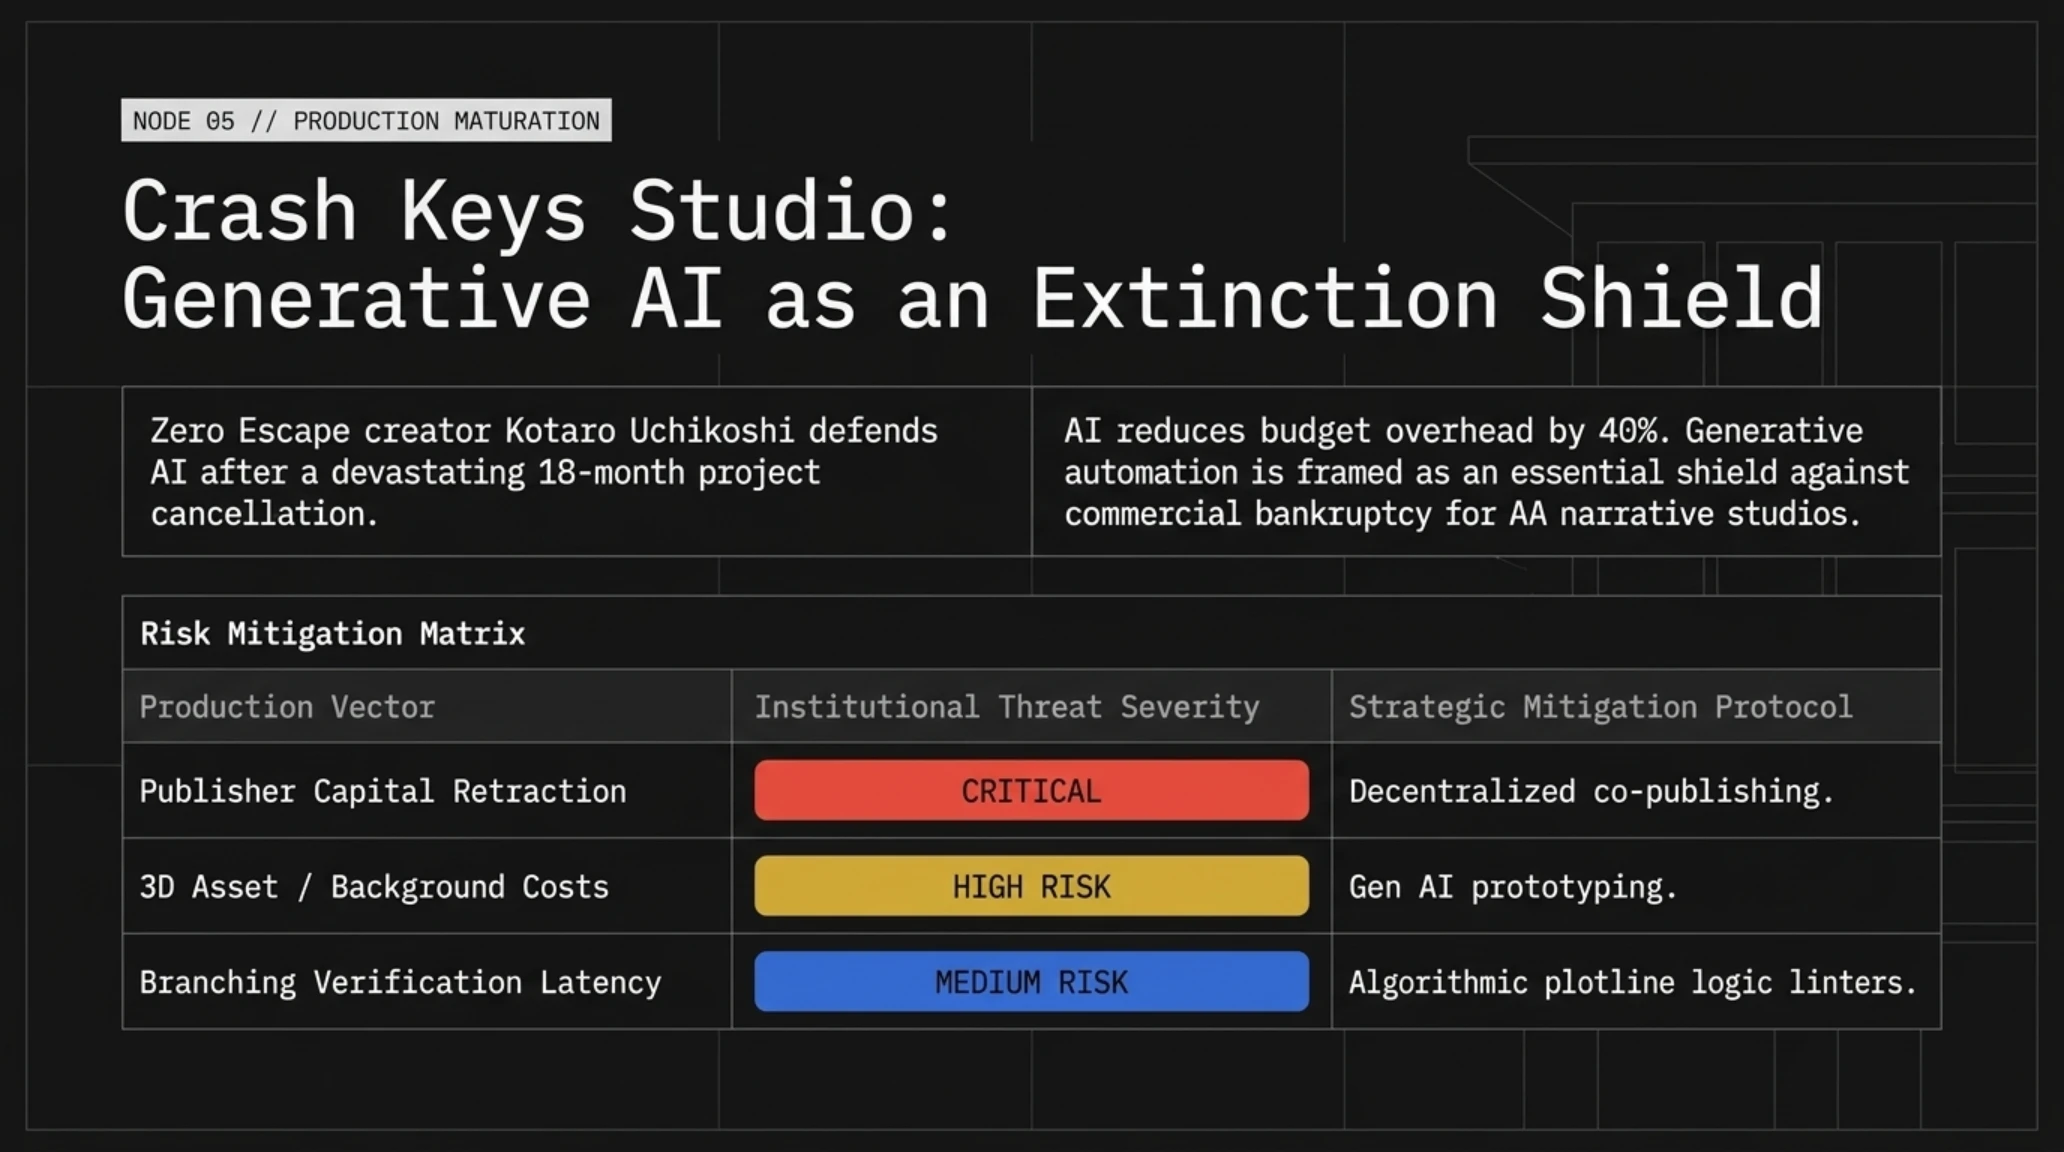Click the yellow HIGH RISK severity badge
The height and width of the screenshot is (1152, 2064).
click(x=1031, y=886)
